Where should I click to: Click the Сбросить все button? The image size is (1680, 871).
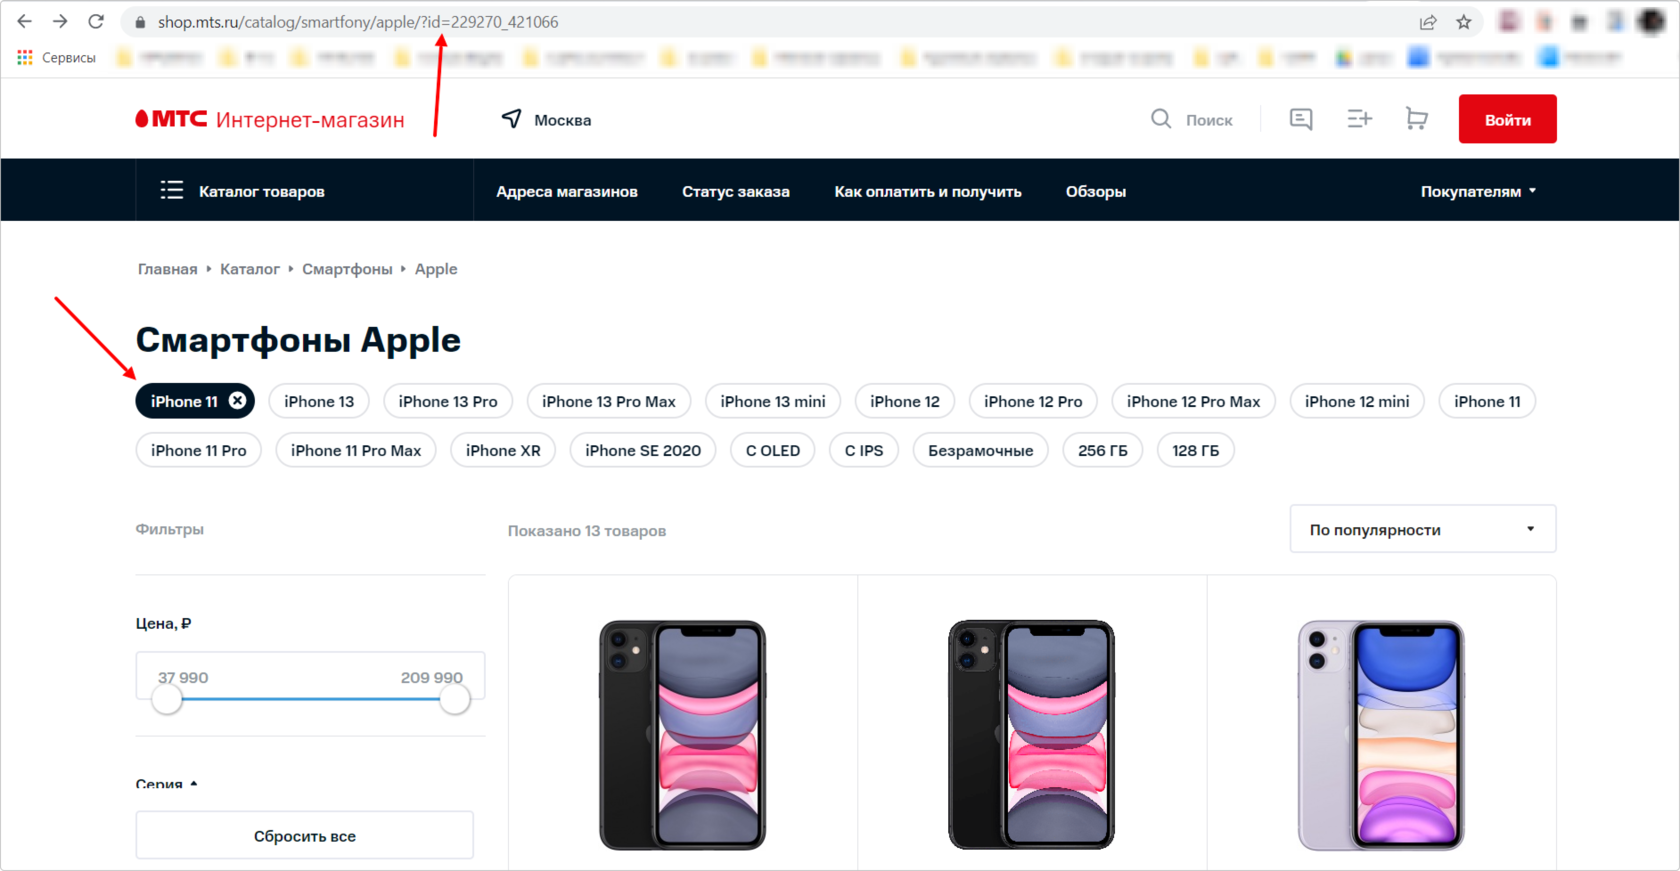(x=305, y=835)
